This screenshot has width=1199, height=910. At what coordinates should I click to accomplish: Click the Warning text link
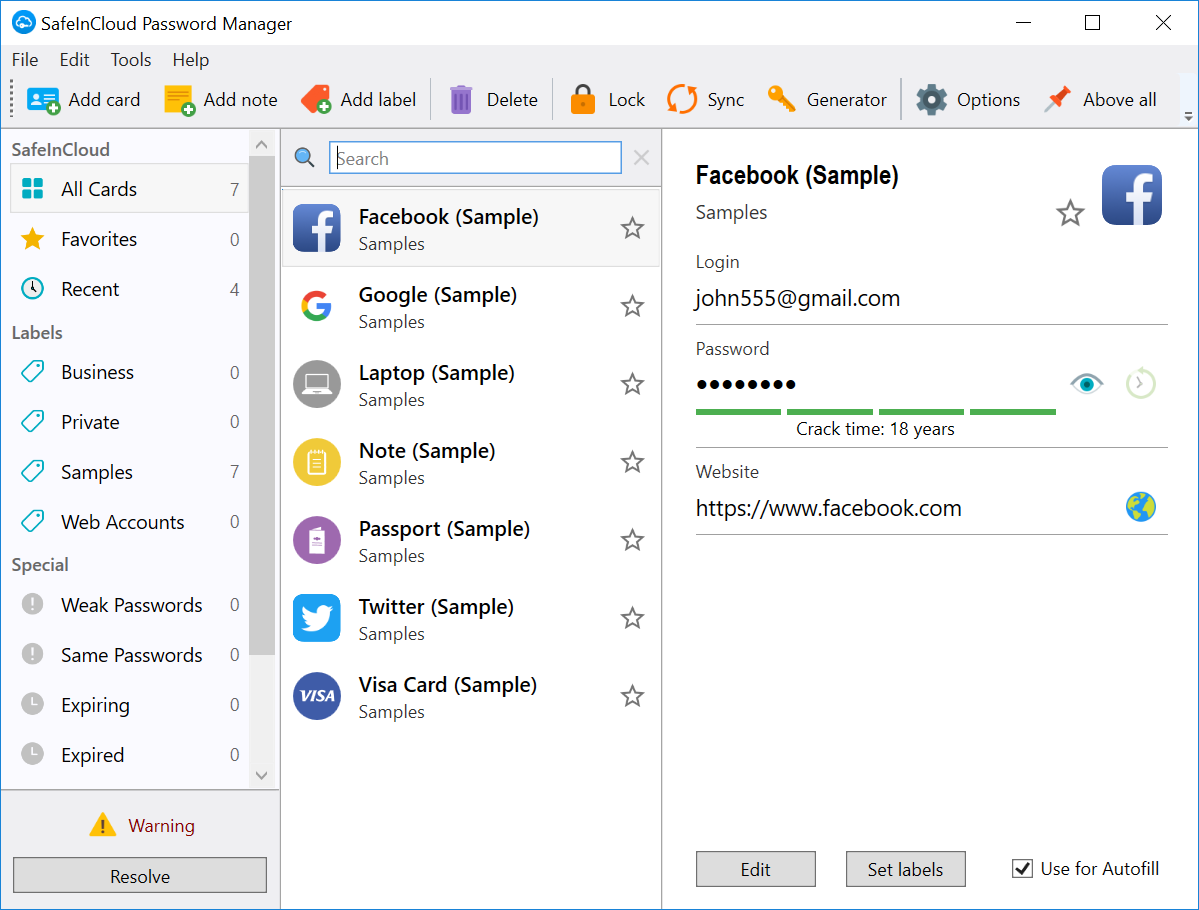[x=161, y=826]
